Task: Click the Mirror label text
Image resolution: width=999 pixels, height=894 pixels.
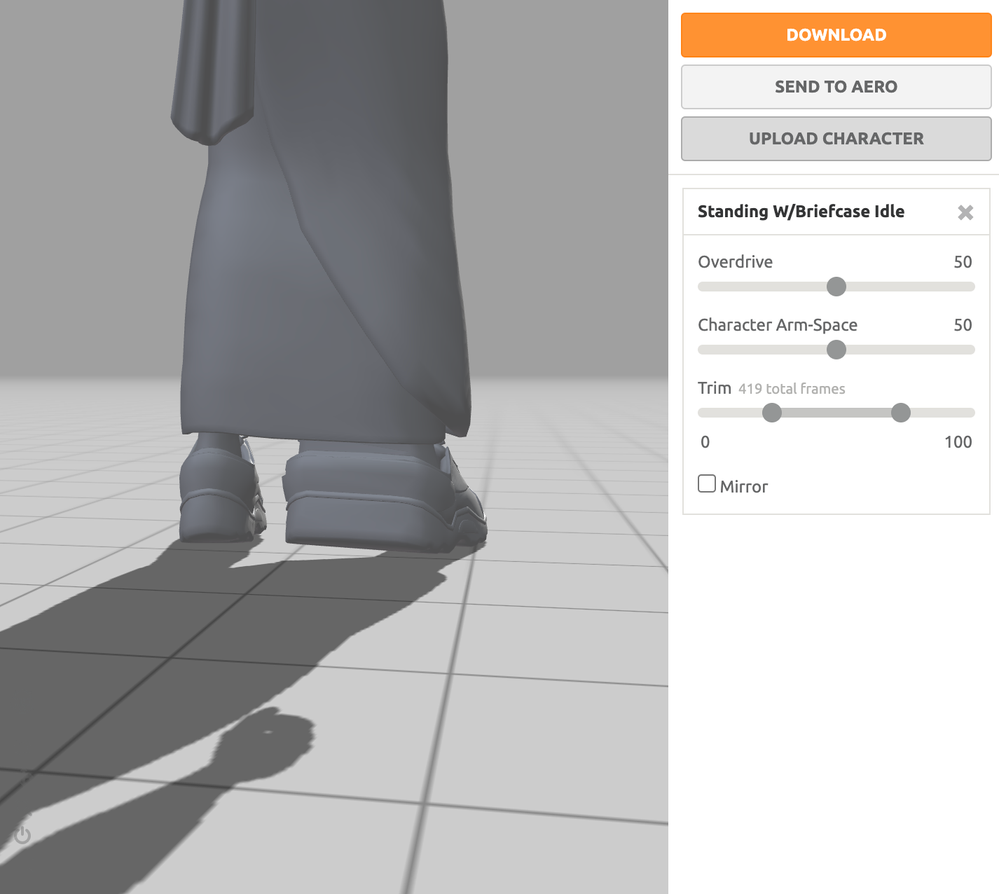Action: 744,487
